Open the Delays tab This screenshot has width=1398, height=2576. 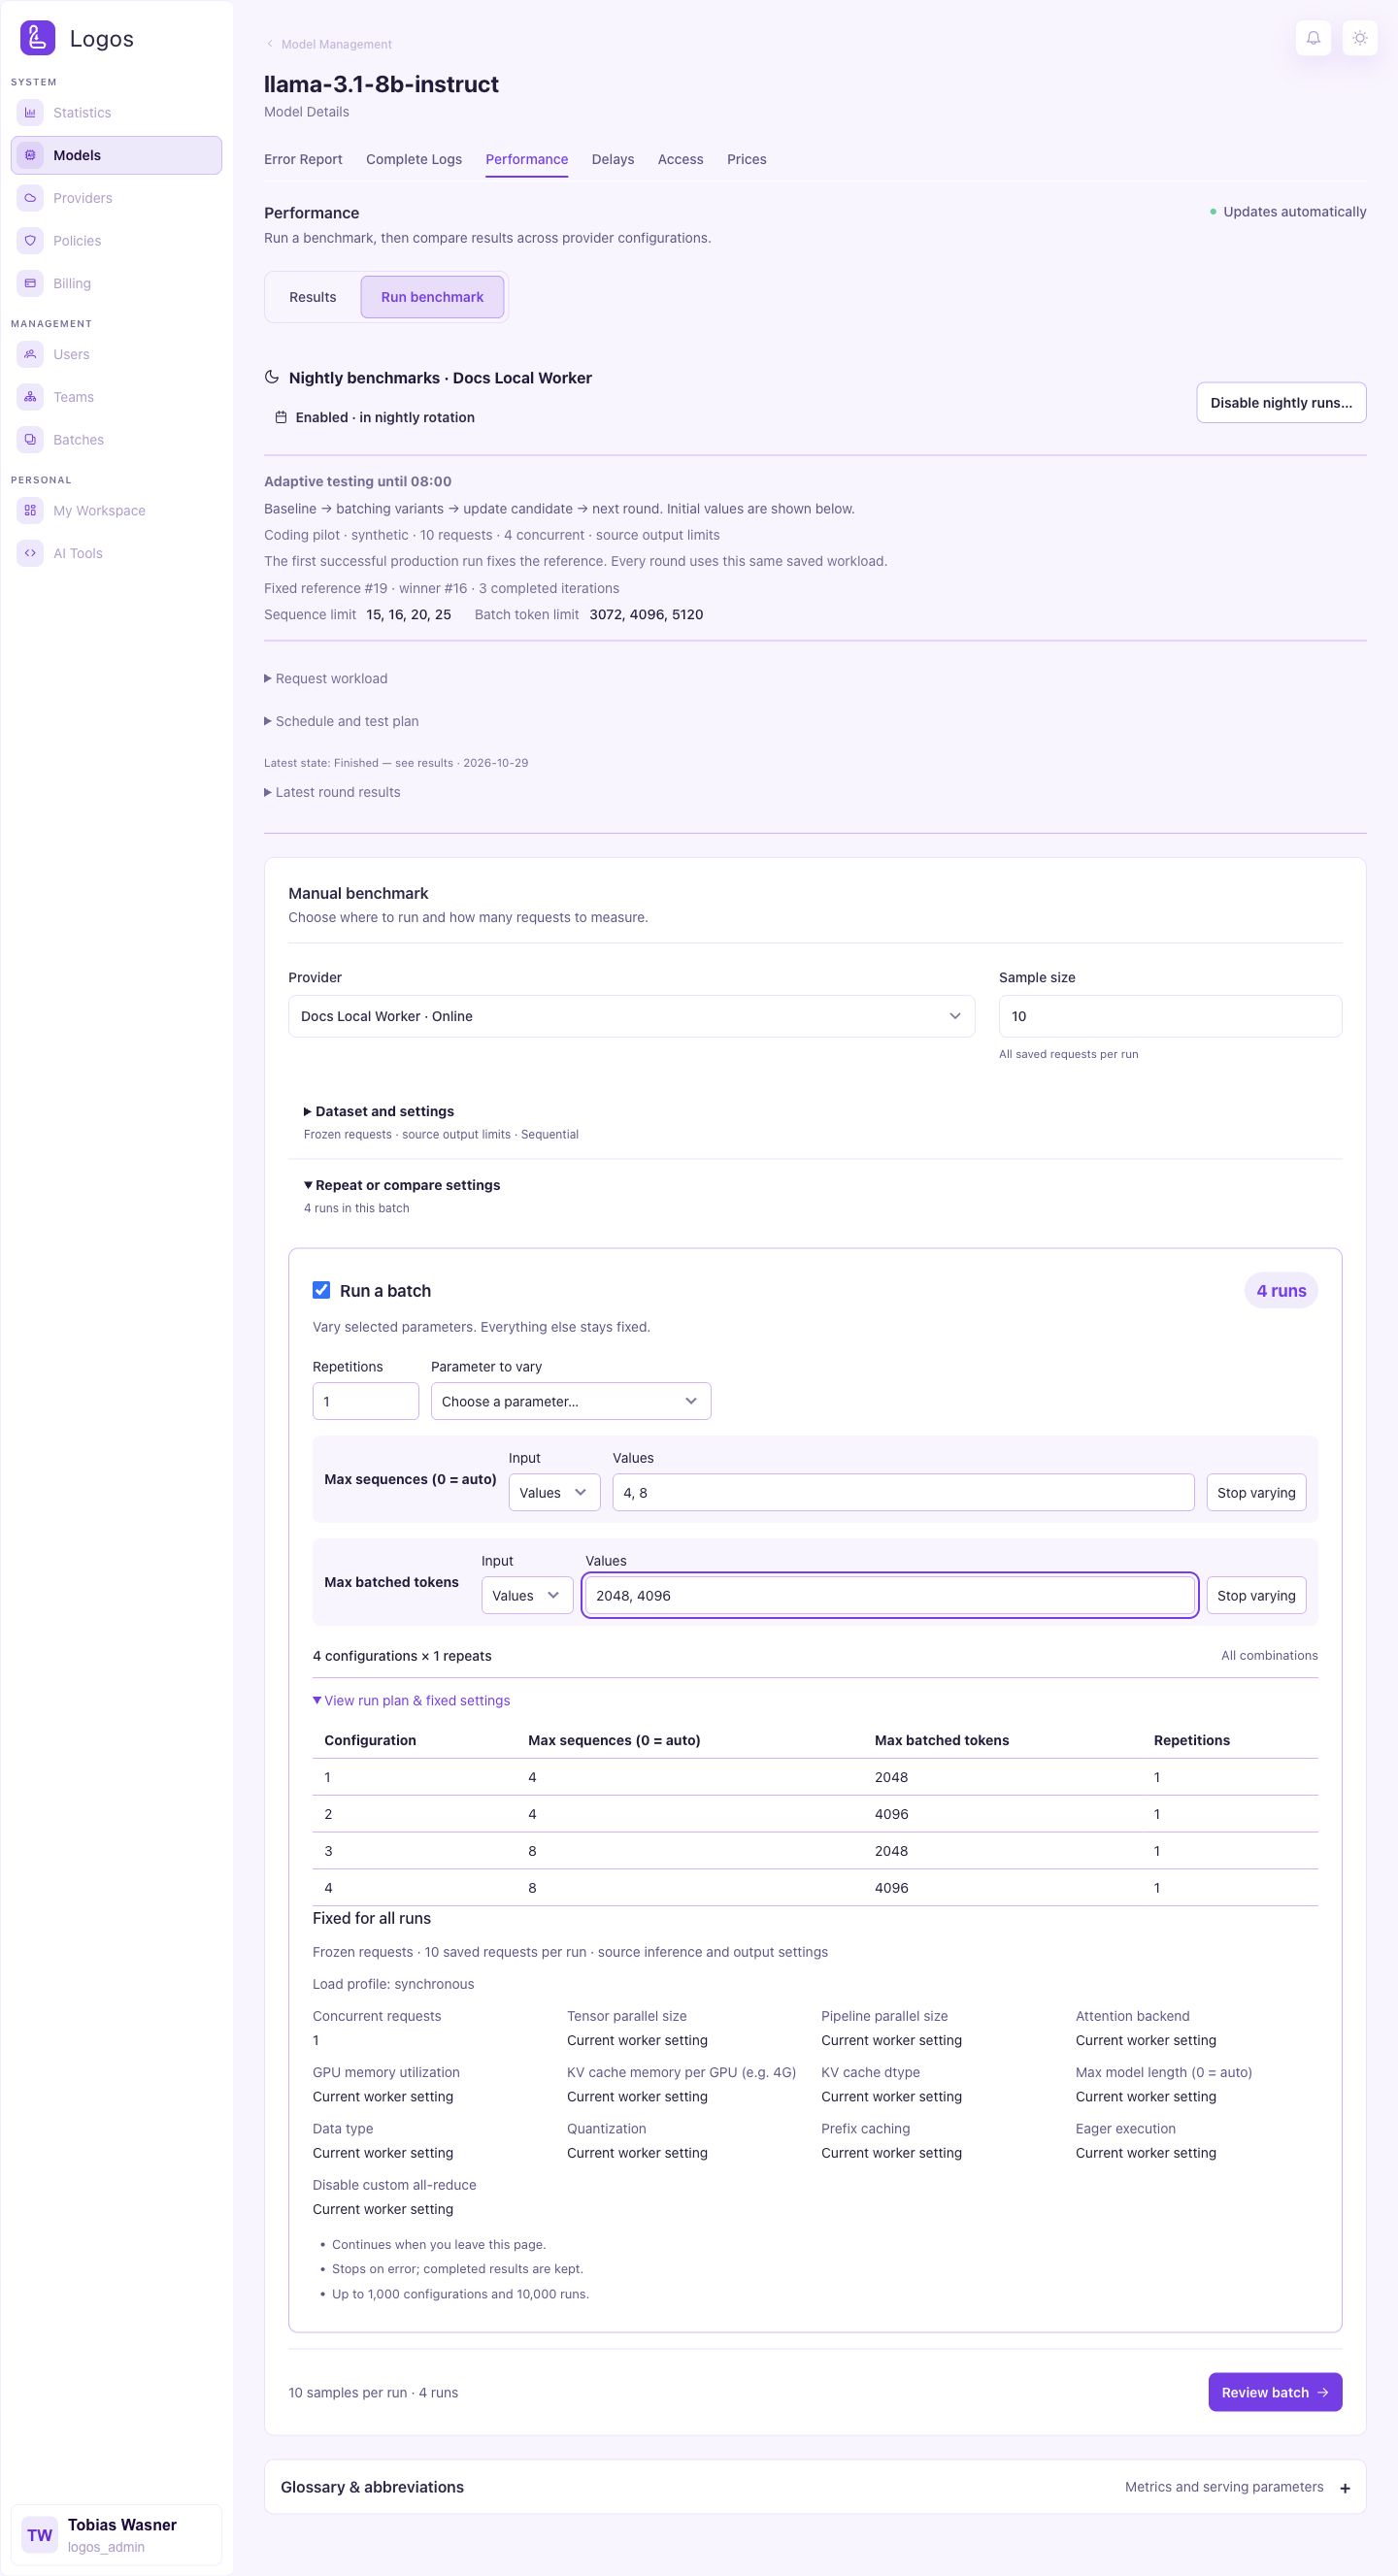tap(613, 159)
